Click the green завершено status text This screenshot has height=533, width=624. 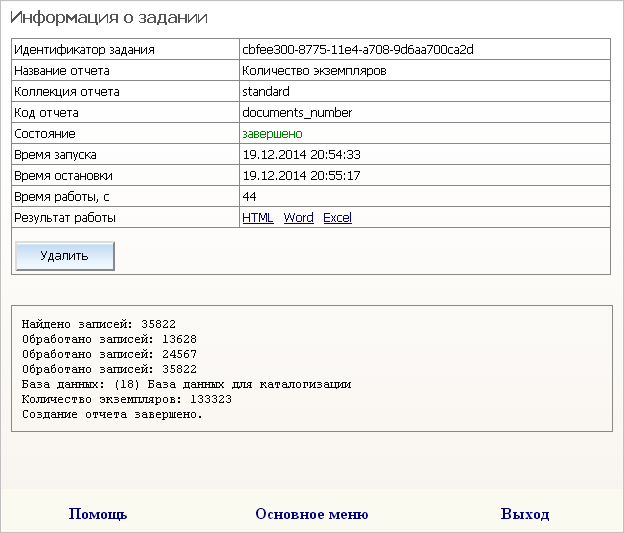(273, 134)
